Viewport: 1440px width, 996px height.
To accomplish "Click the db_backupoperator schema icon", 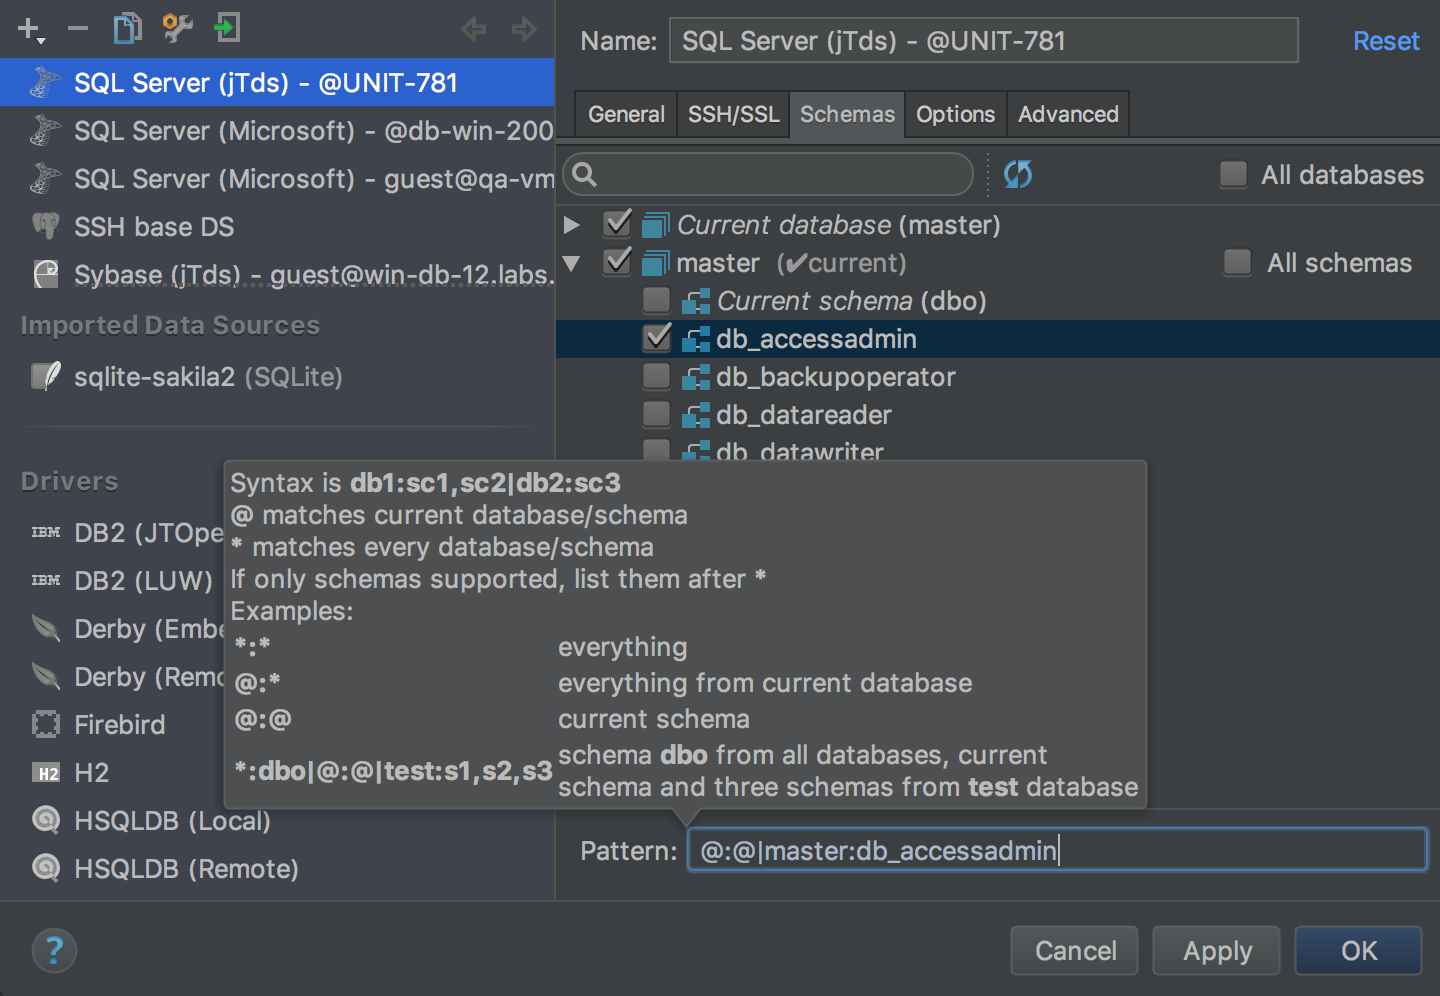I will click(696, 377).
